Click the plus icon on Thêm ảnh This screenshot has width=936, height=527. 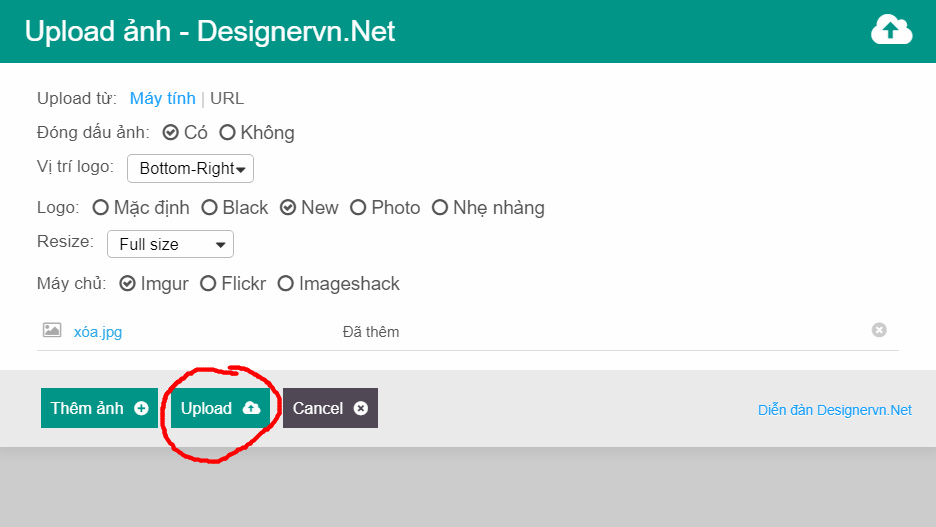pos(141,408)
